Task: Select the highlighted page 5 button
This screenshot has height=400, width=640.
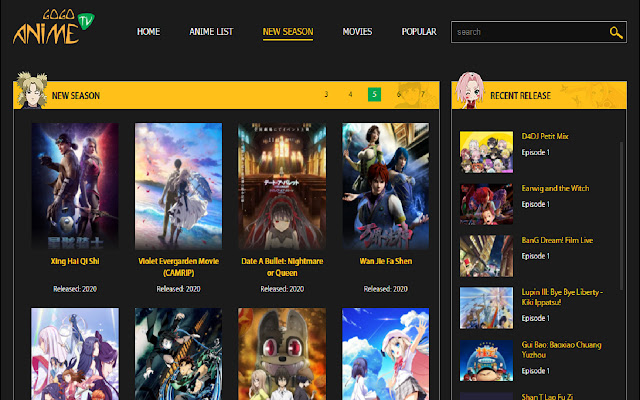Action: point(374,94)
